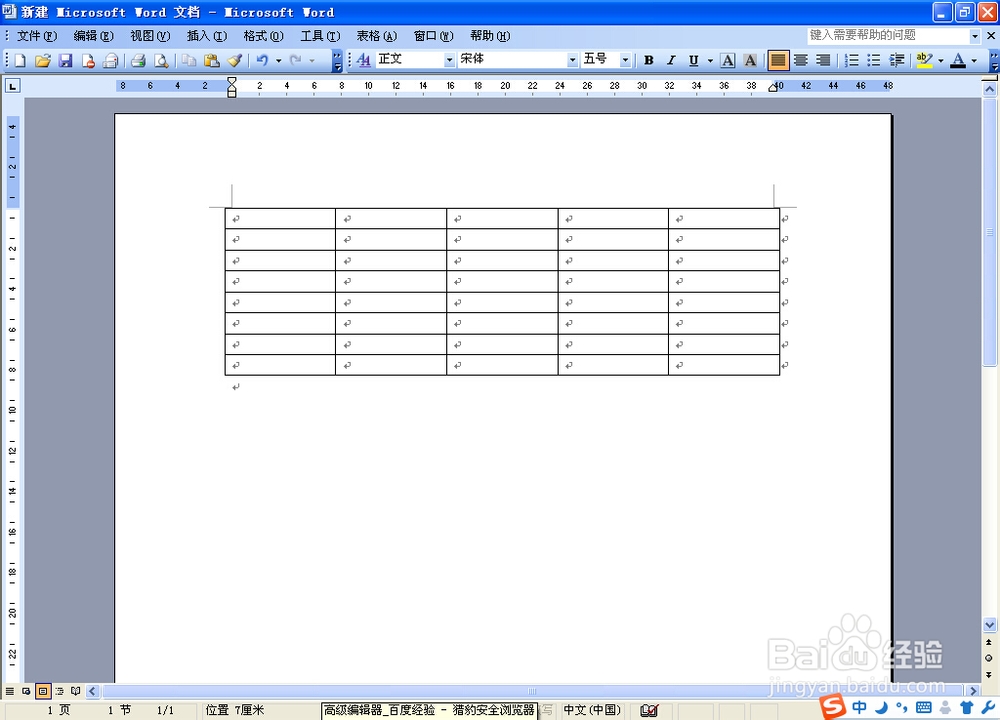Toggle Bold formatting
The height and width of the screenshot is (720, 1000).
649,61
